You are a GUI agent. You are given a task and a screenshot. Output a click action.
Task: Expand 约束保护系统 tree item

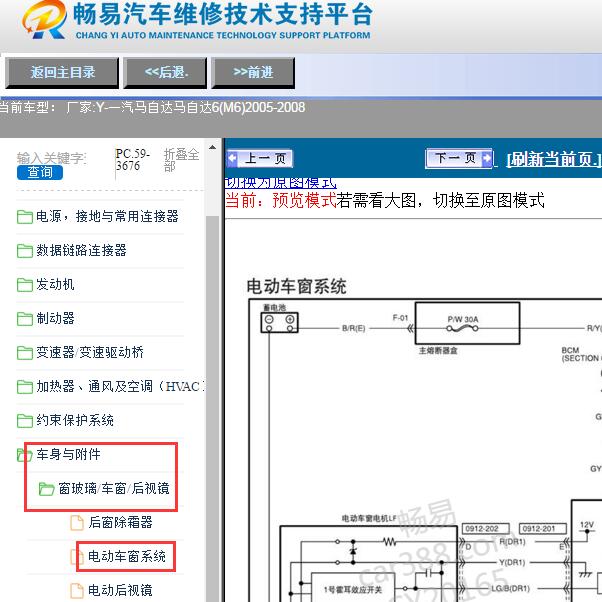[75, 420]
